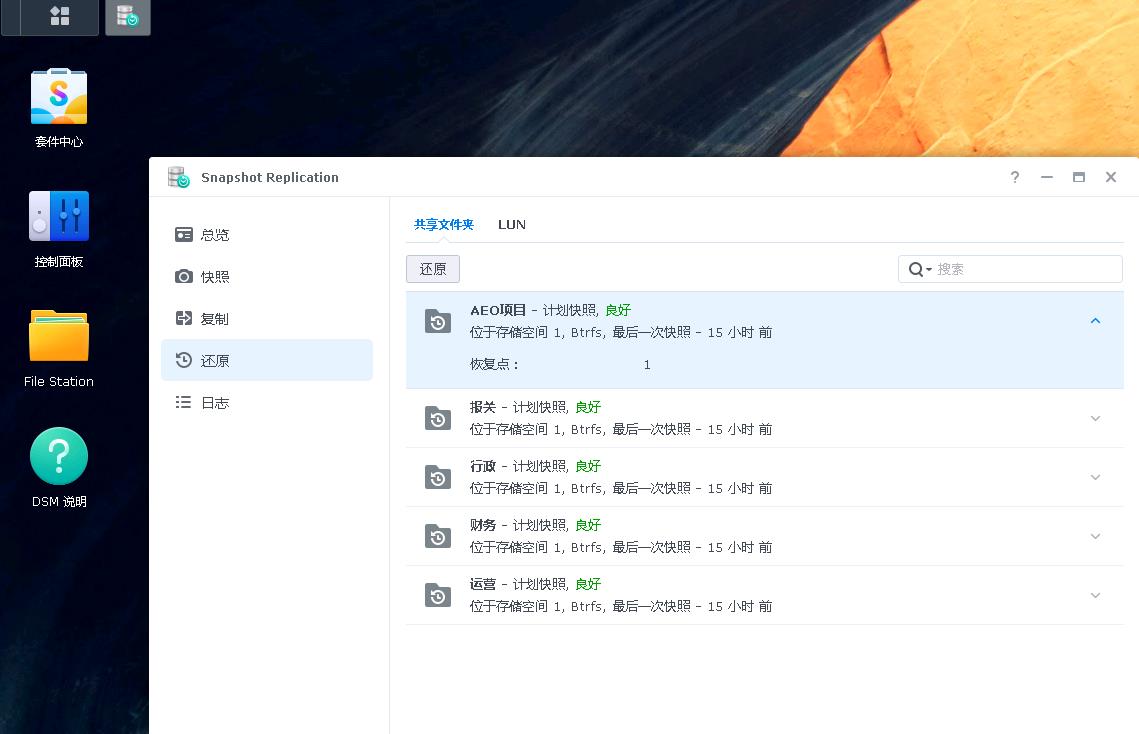1139x734 pixels.
Task: Click the 行政 folder restore icon
Action: tap(438, 477)
